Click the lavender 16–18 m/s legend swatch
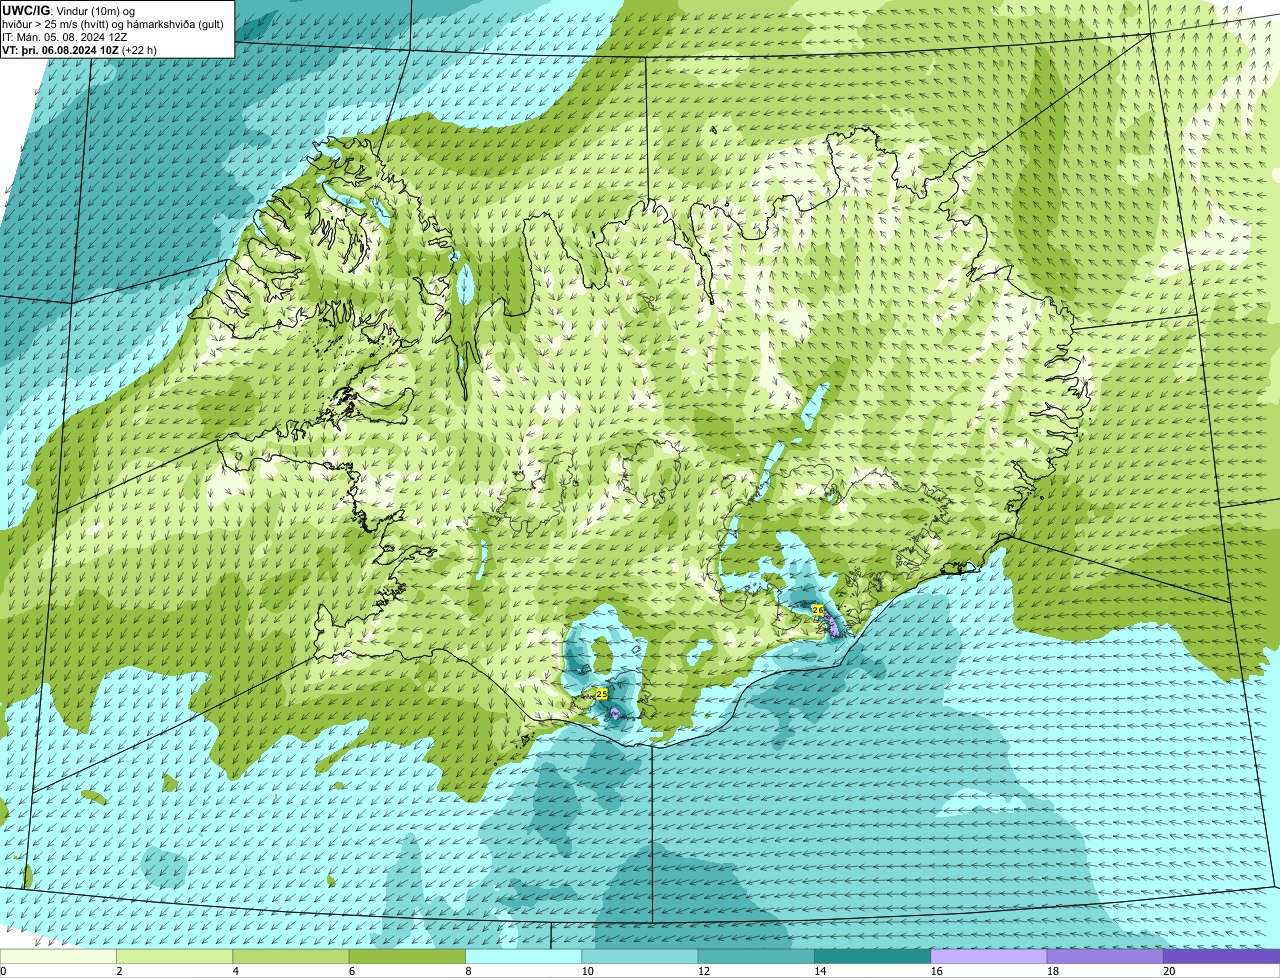 (989, 956)
